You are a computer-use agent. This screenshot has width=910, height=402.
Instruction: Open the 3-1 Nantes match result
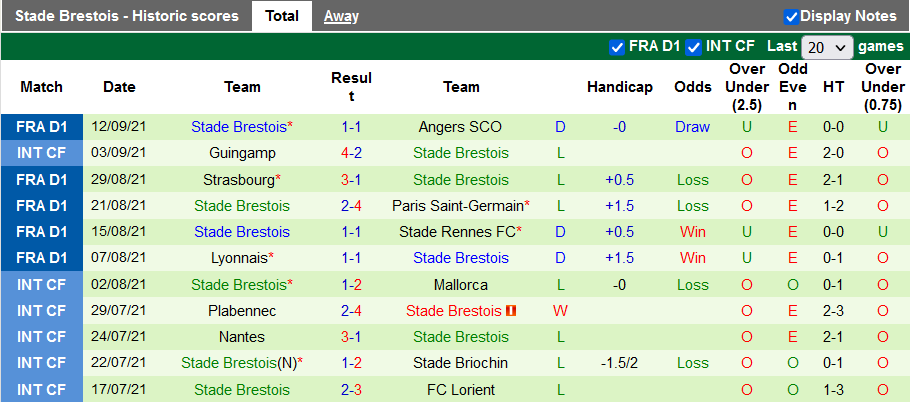[351, 337]
